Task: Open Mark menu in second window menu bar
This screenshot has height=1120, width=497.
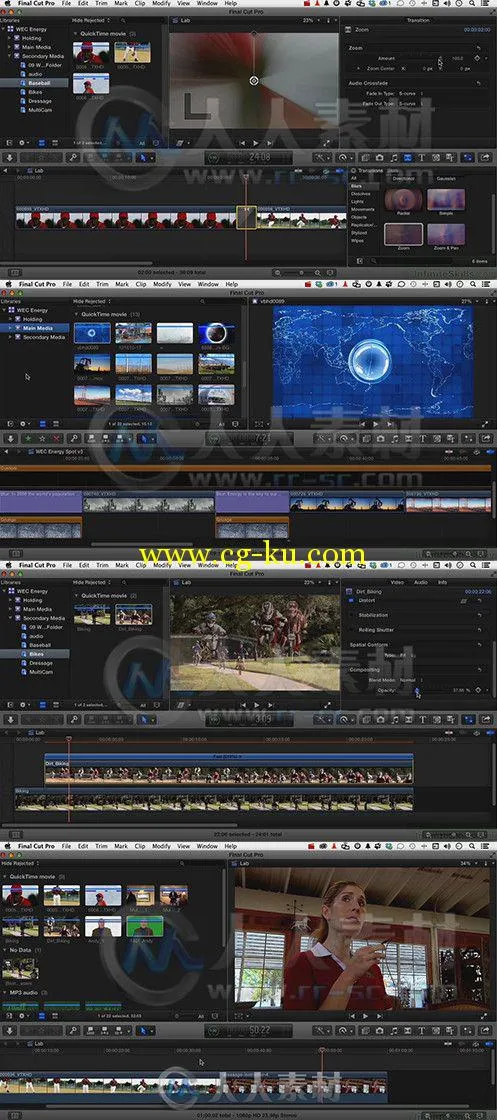Action: (x=122, y=284)
